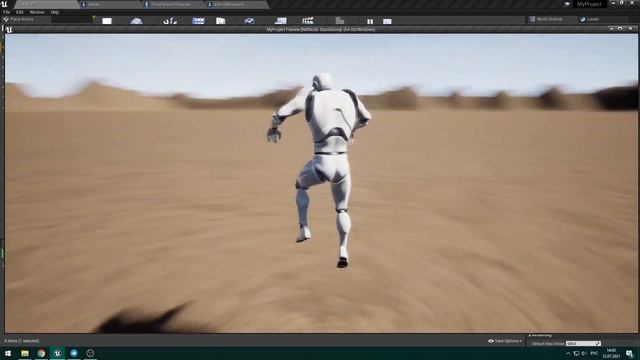640x360 pixels.
Task: Select the World Outliner panel tab
Action: (x=546, y=19)
